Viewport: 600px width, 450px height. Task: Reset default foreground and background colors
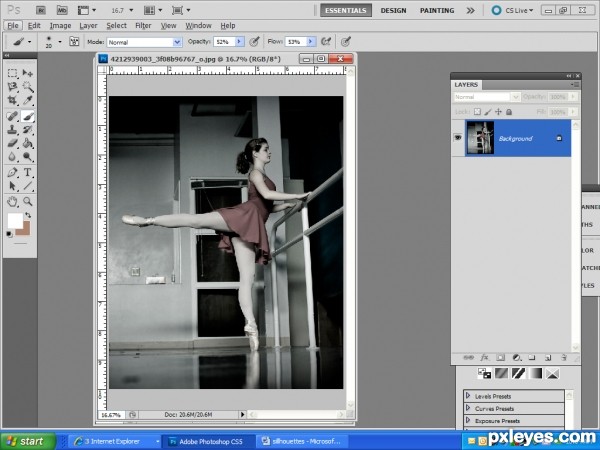click(9, 234)
